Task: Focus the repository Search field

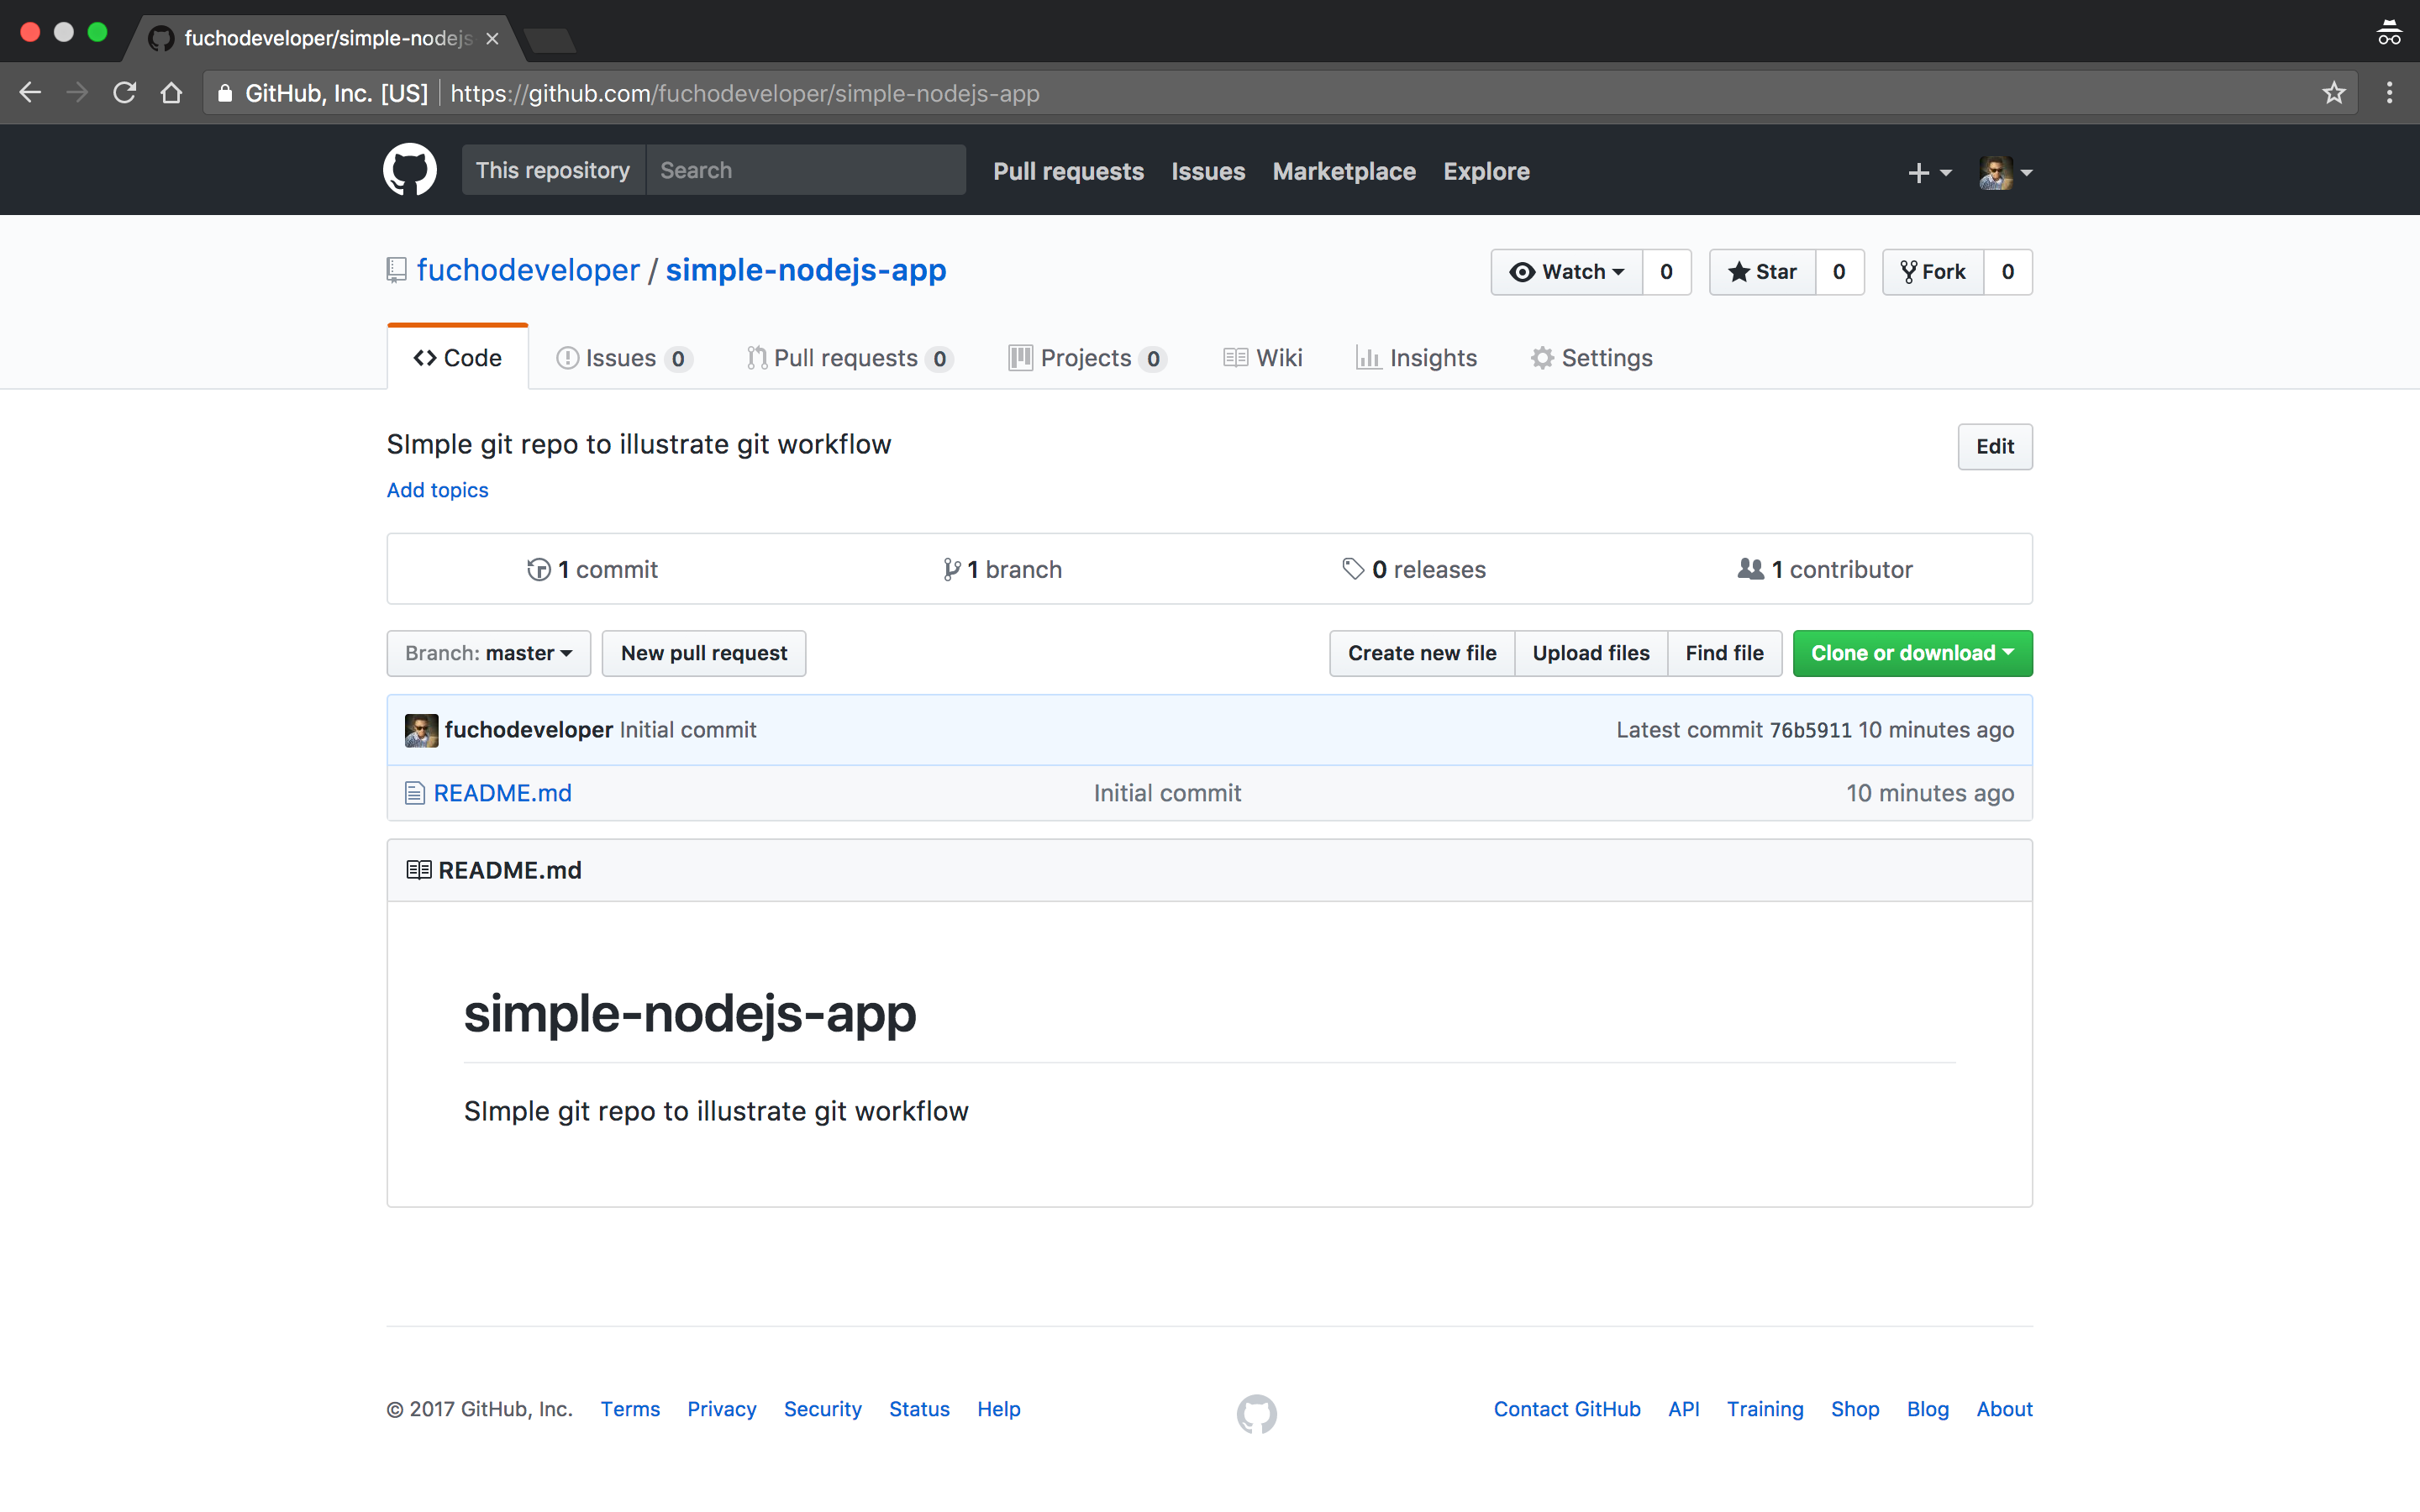Action: [x=805, y=170]
